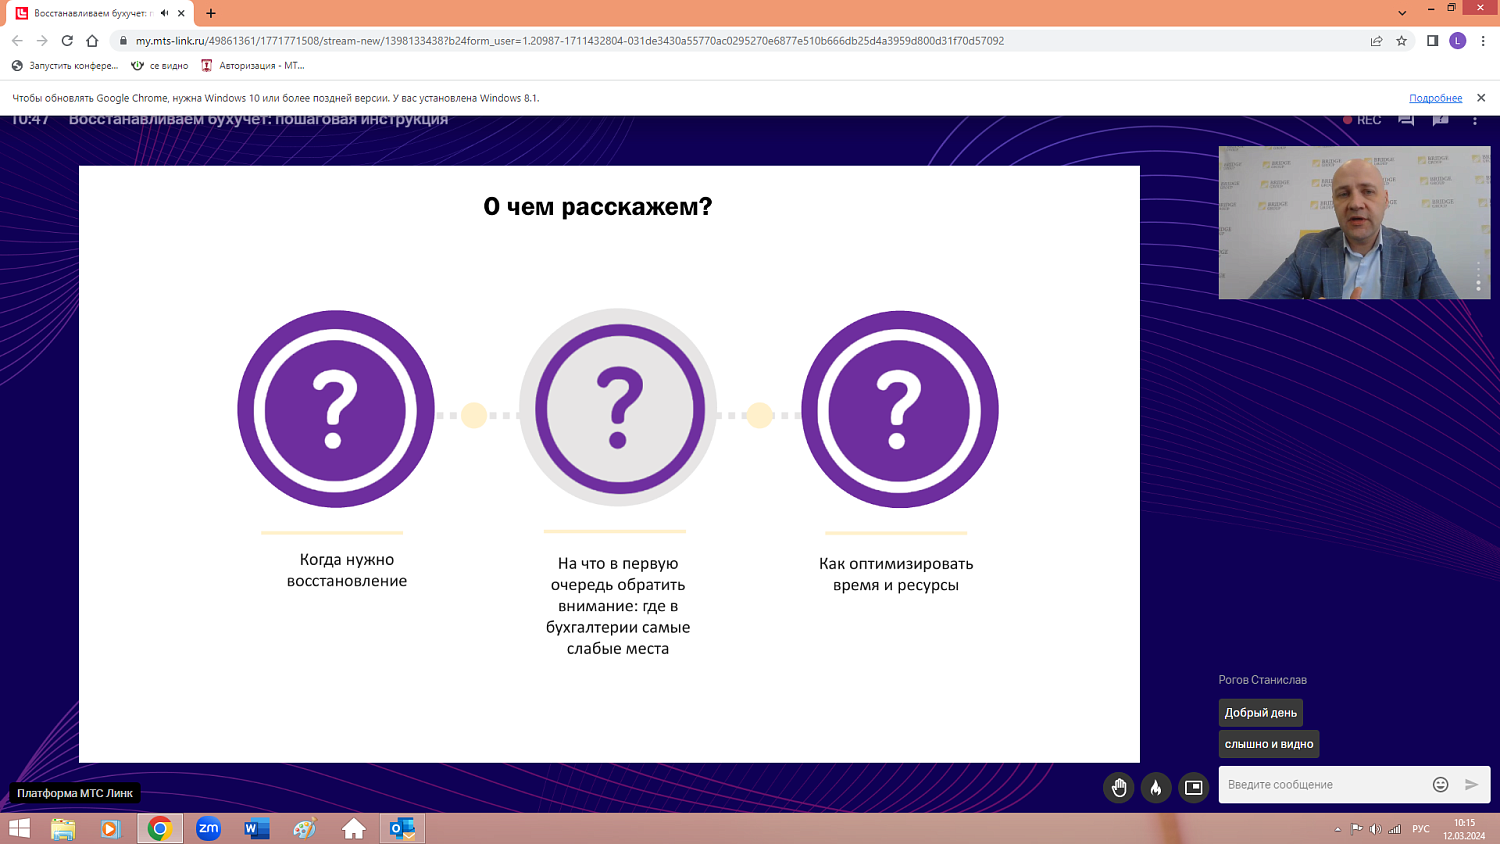This screenshot has width=1500, height=844.
Task: Switch to the Восстанавливаем бухучет tab
Action: point(95,14)
